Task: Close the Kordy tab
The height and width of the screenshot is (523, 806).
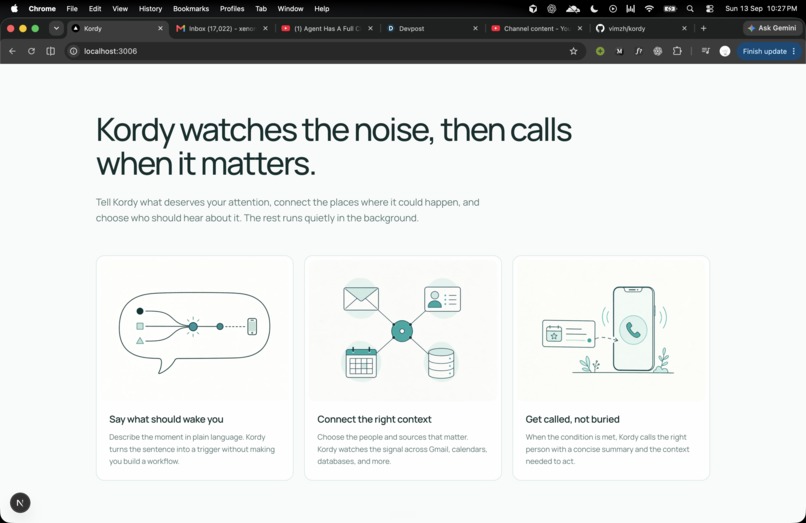Action: 160,28
